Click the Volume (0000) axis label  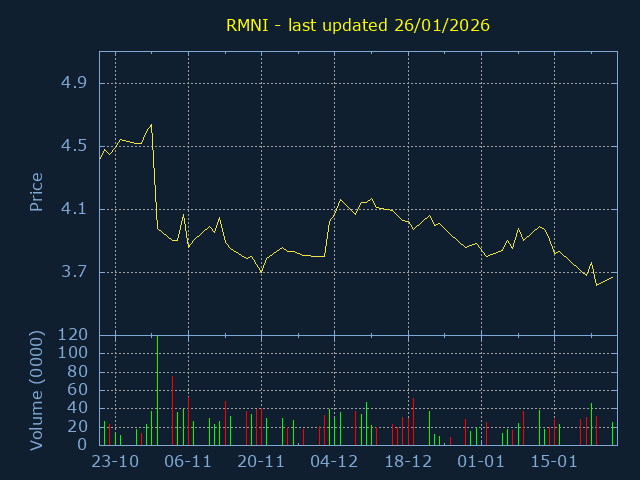[36, 389]
